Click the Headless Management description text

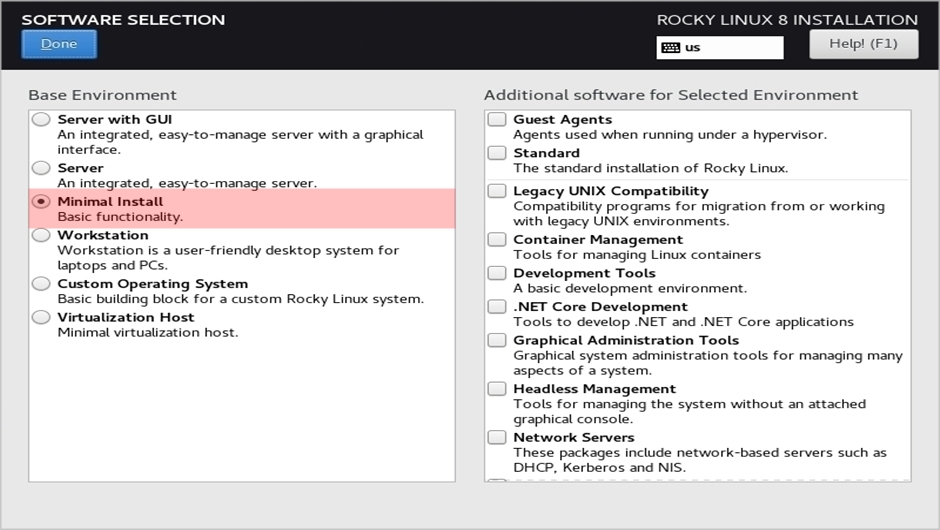[x=689, y=412]
